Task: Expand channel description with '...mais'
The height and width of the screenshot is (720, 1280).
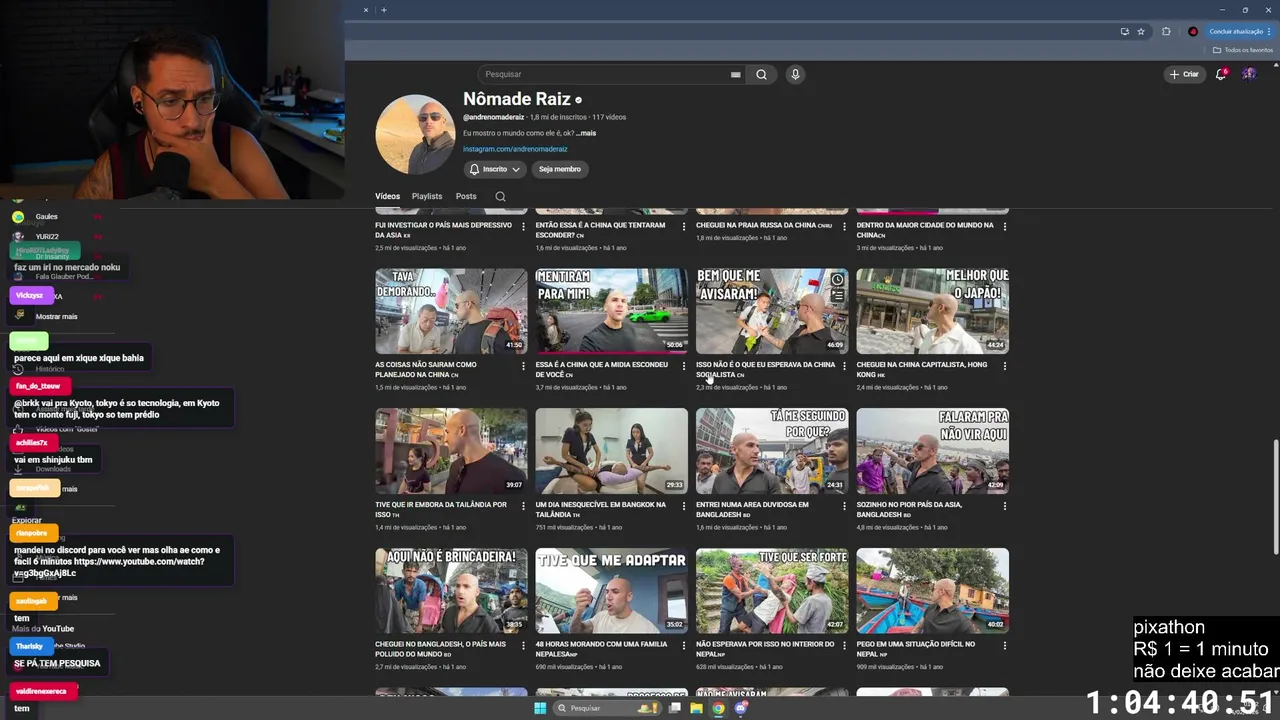Action: point(586,133)
